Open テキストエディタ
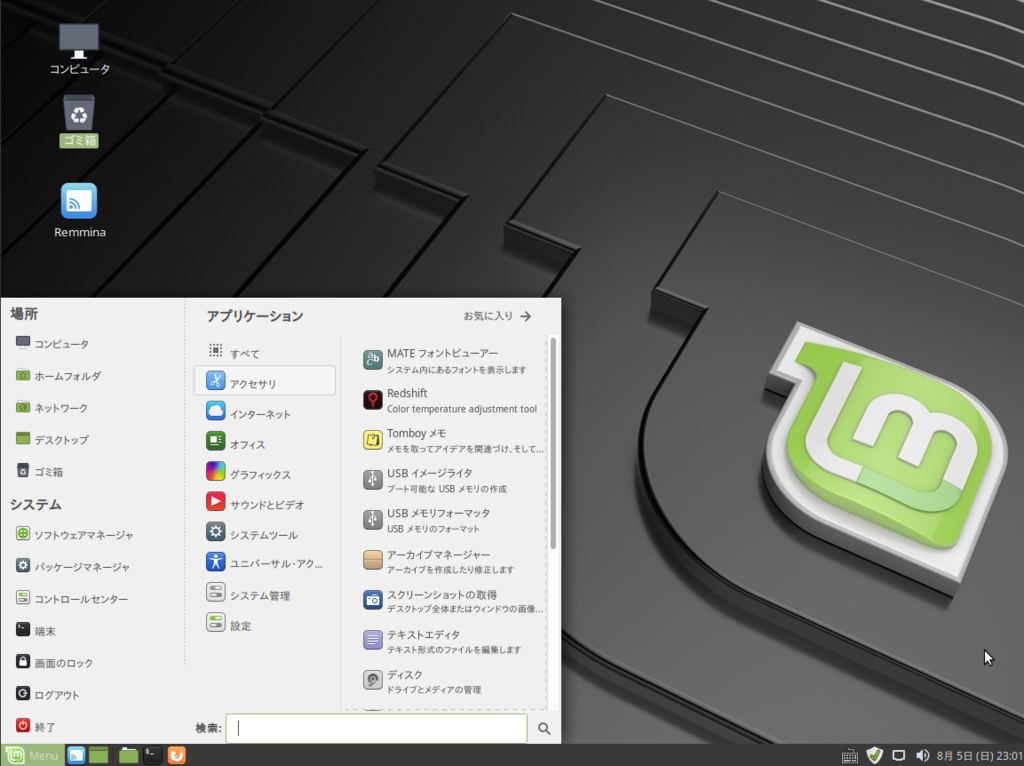The height and width of the screenshot is (766, 1024). coord(453,640)
